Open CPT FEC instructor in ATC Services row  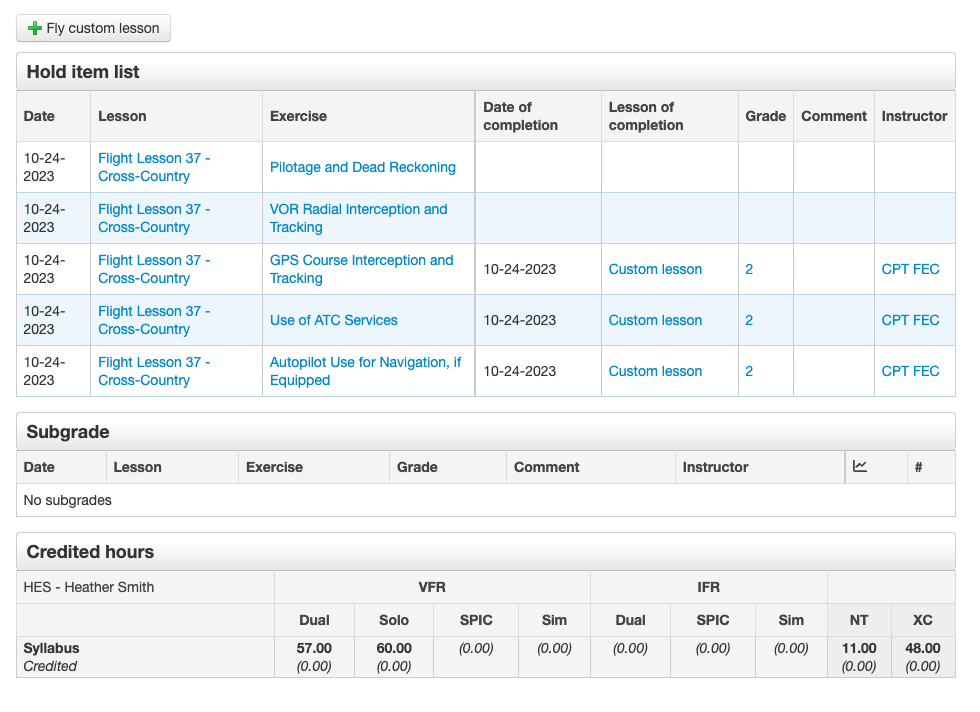(x=910, y=320)
